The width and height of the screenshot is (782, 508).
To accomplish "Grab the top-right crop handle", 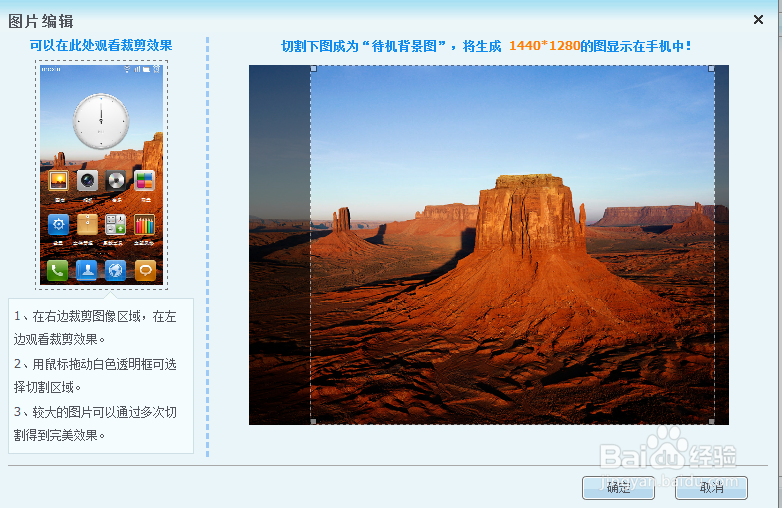I will click(x=711, y=69).
